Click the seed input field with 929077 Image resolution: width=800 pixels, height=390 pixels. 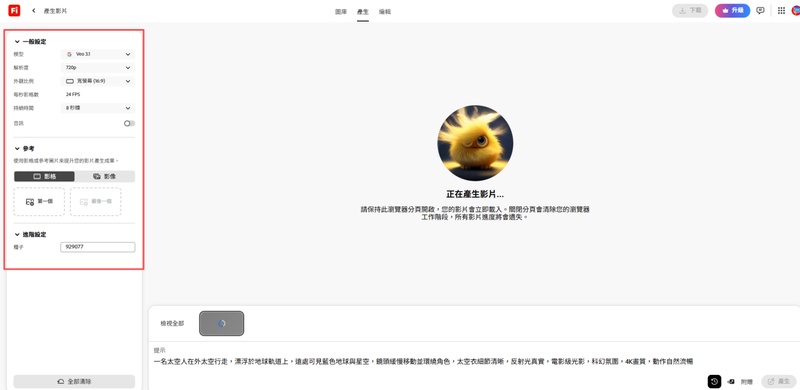pos(97,247)
